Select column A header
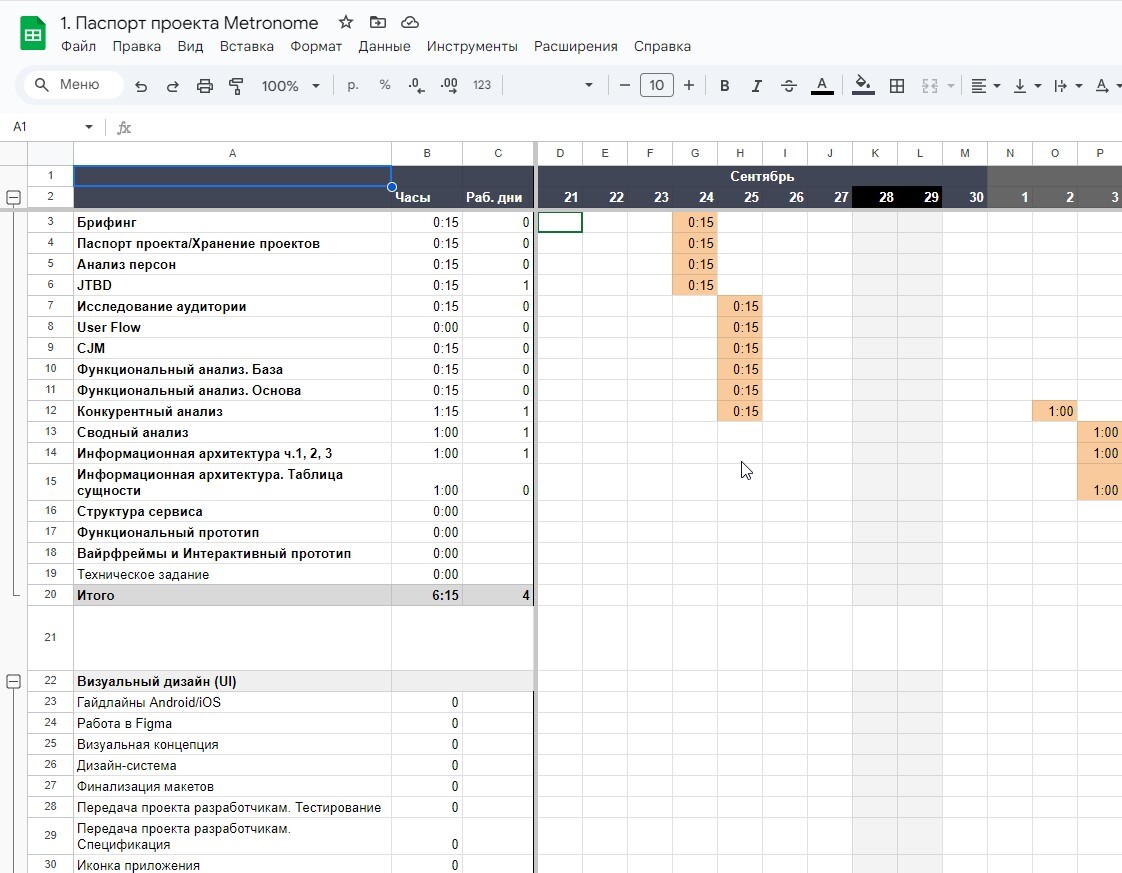This screenshot has height=873, width=1122. [x=233, y=153]
